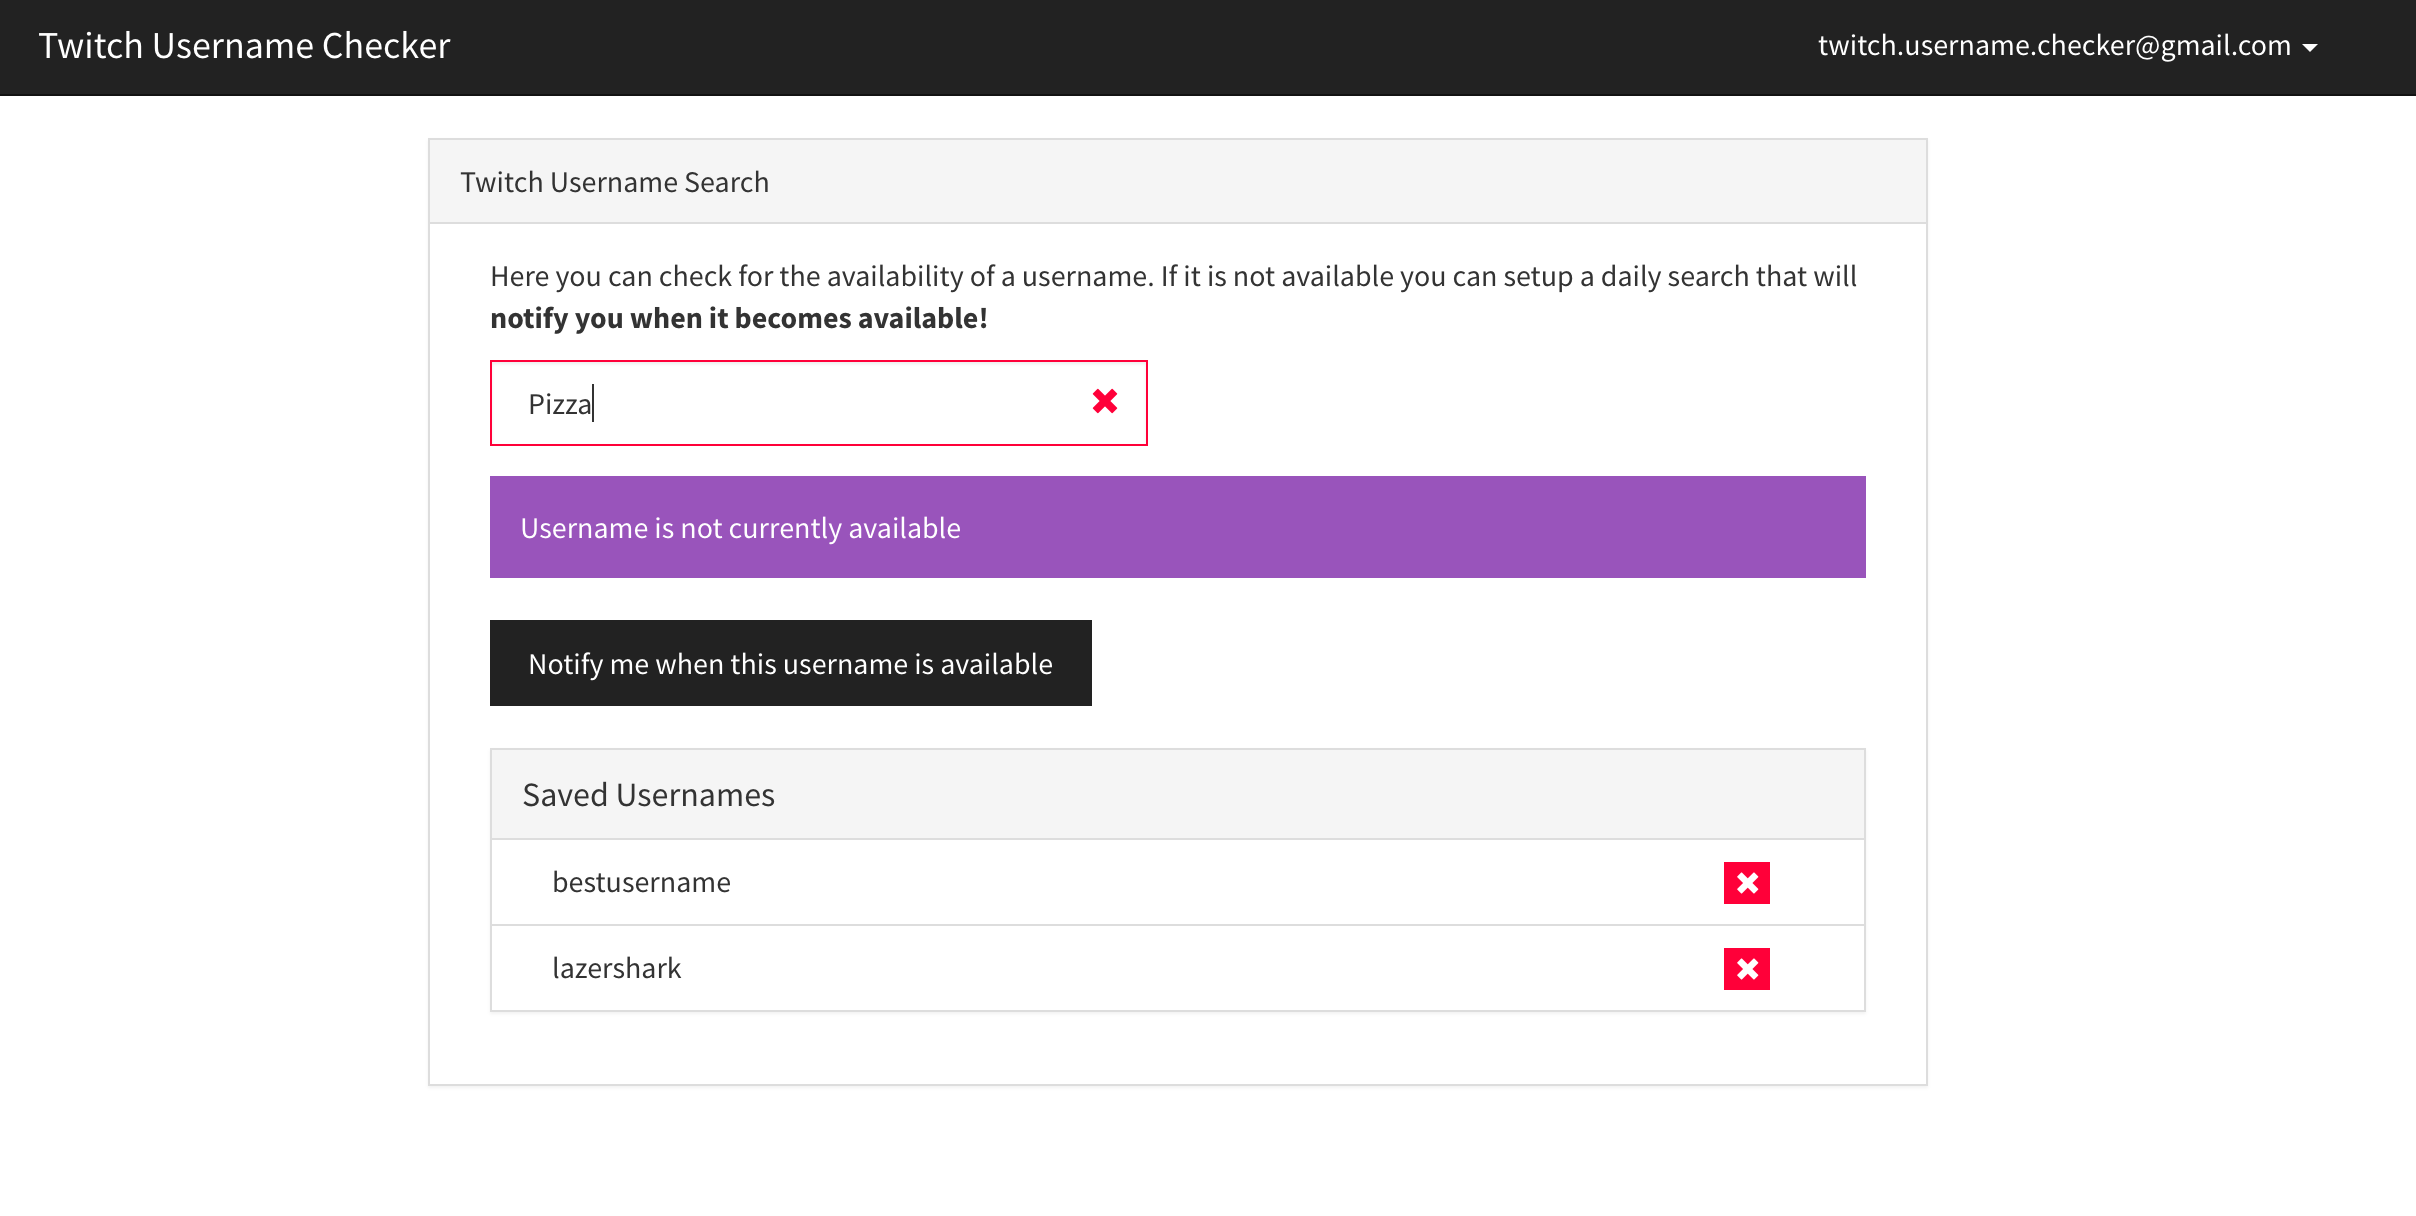Click the Username is not currently available banner

coord(1177,527)
